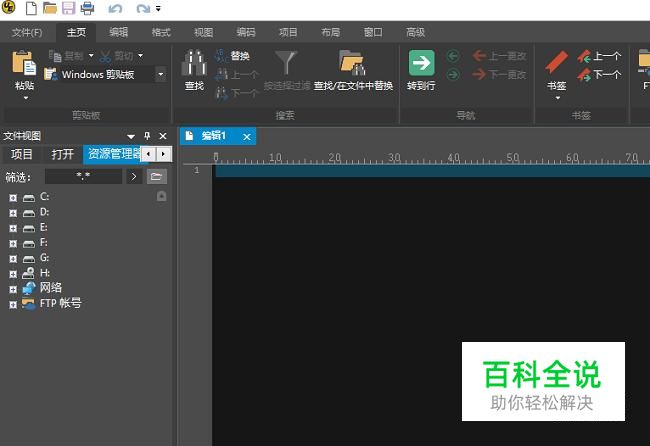Click the Paste (粘贴) clipboard icon
The height and width of the screenshot is (446, 650).
[x=24, y=65]
